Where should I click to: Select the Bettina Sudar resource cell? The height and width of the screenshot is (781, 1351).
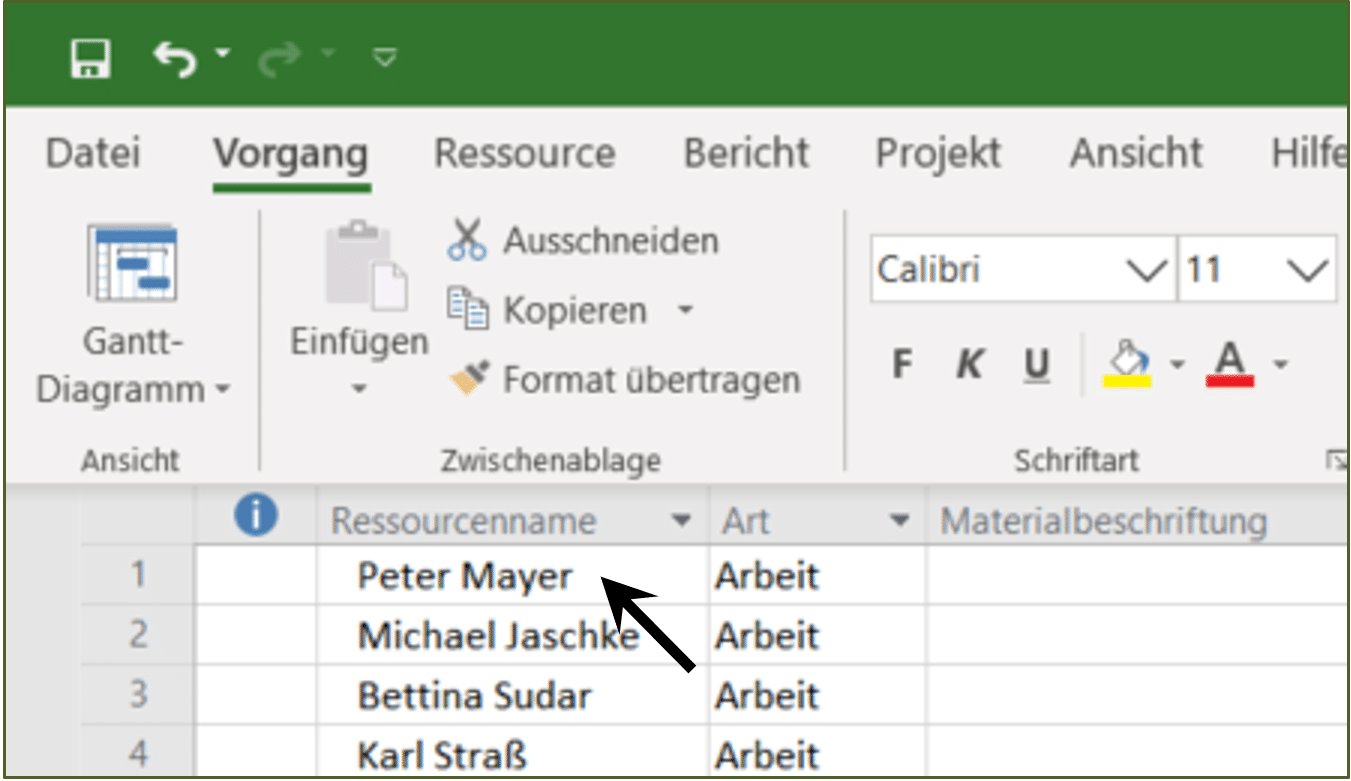512,695
